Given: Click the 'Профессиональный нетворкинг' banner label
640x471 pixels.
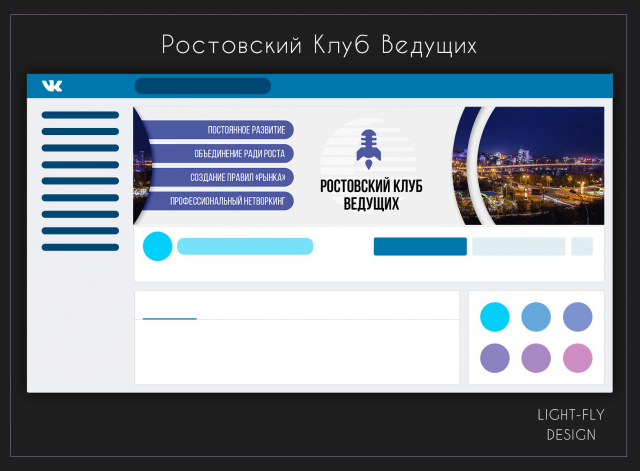Looking at the screenshot, I should tap(227, 201).
